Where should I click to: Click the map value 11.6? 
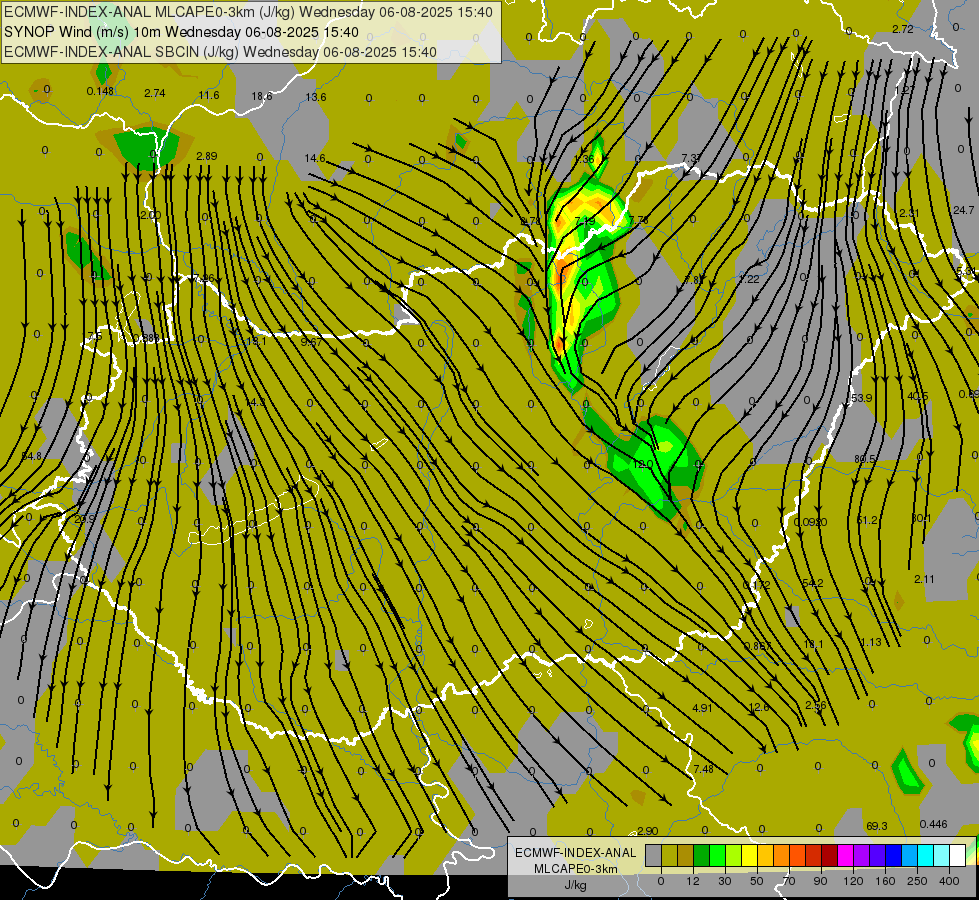pos(209,95)
